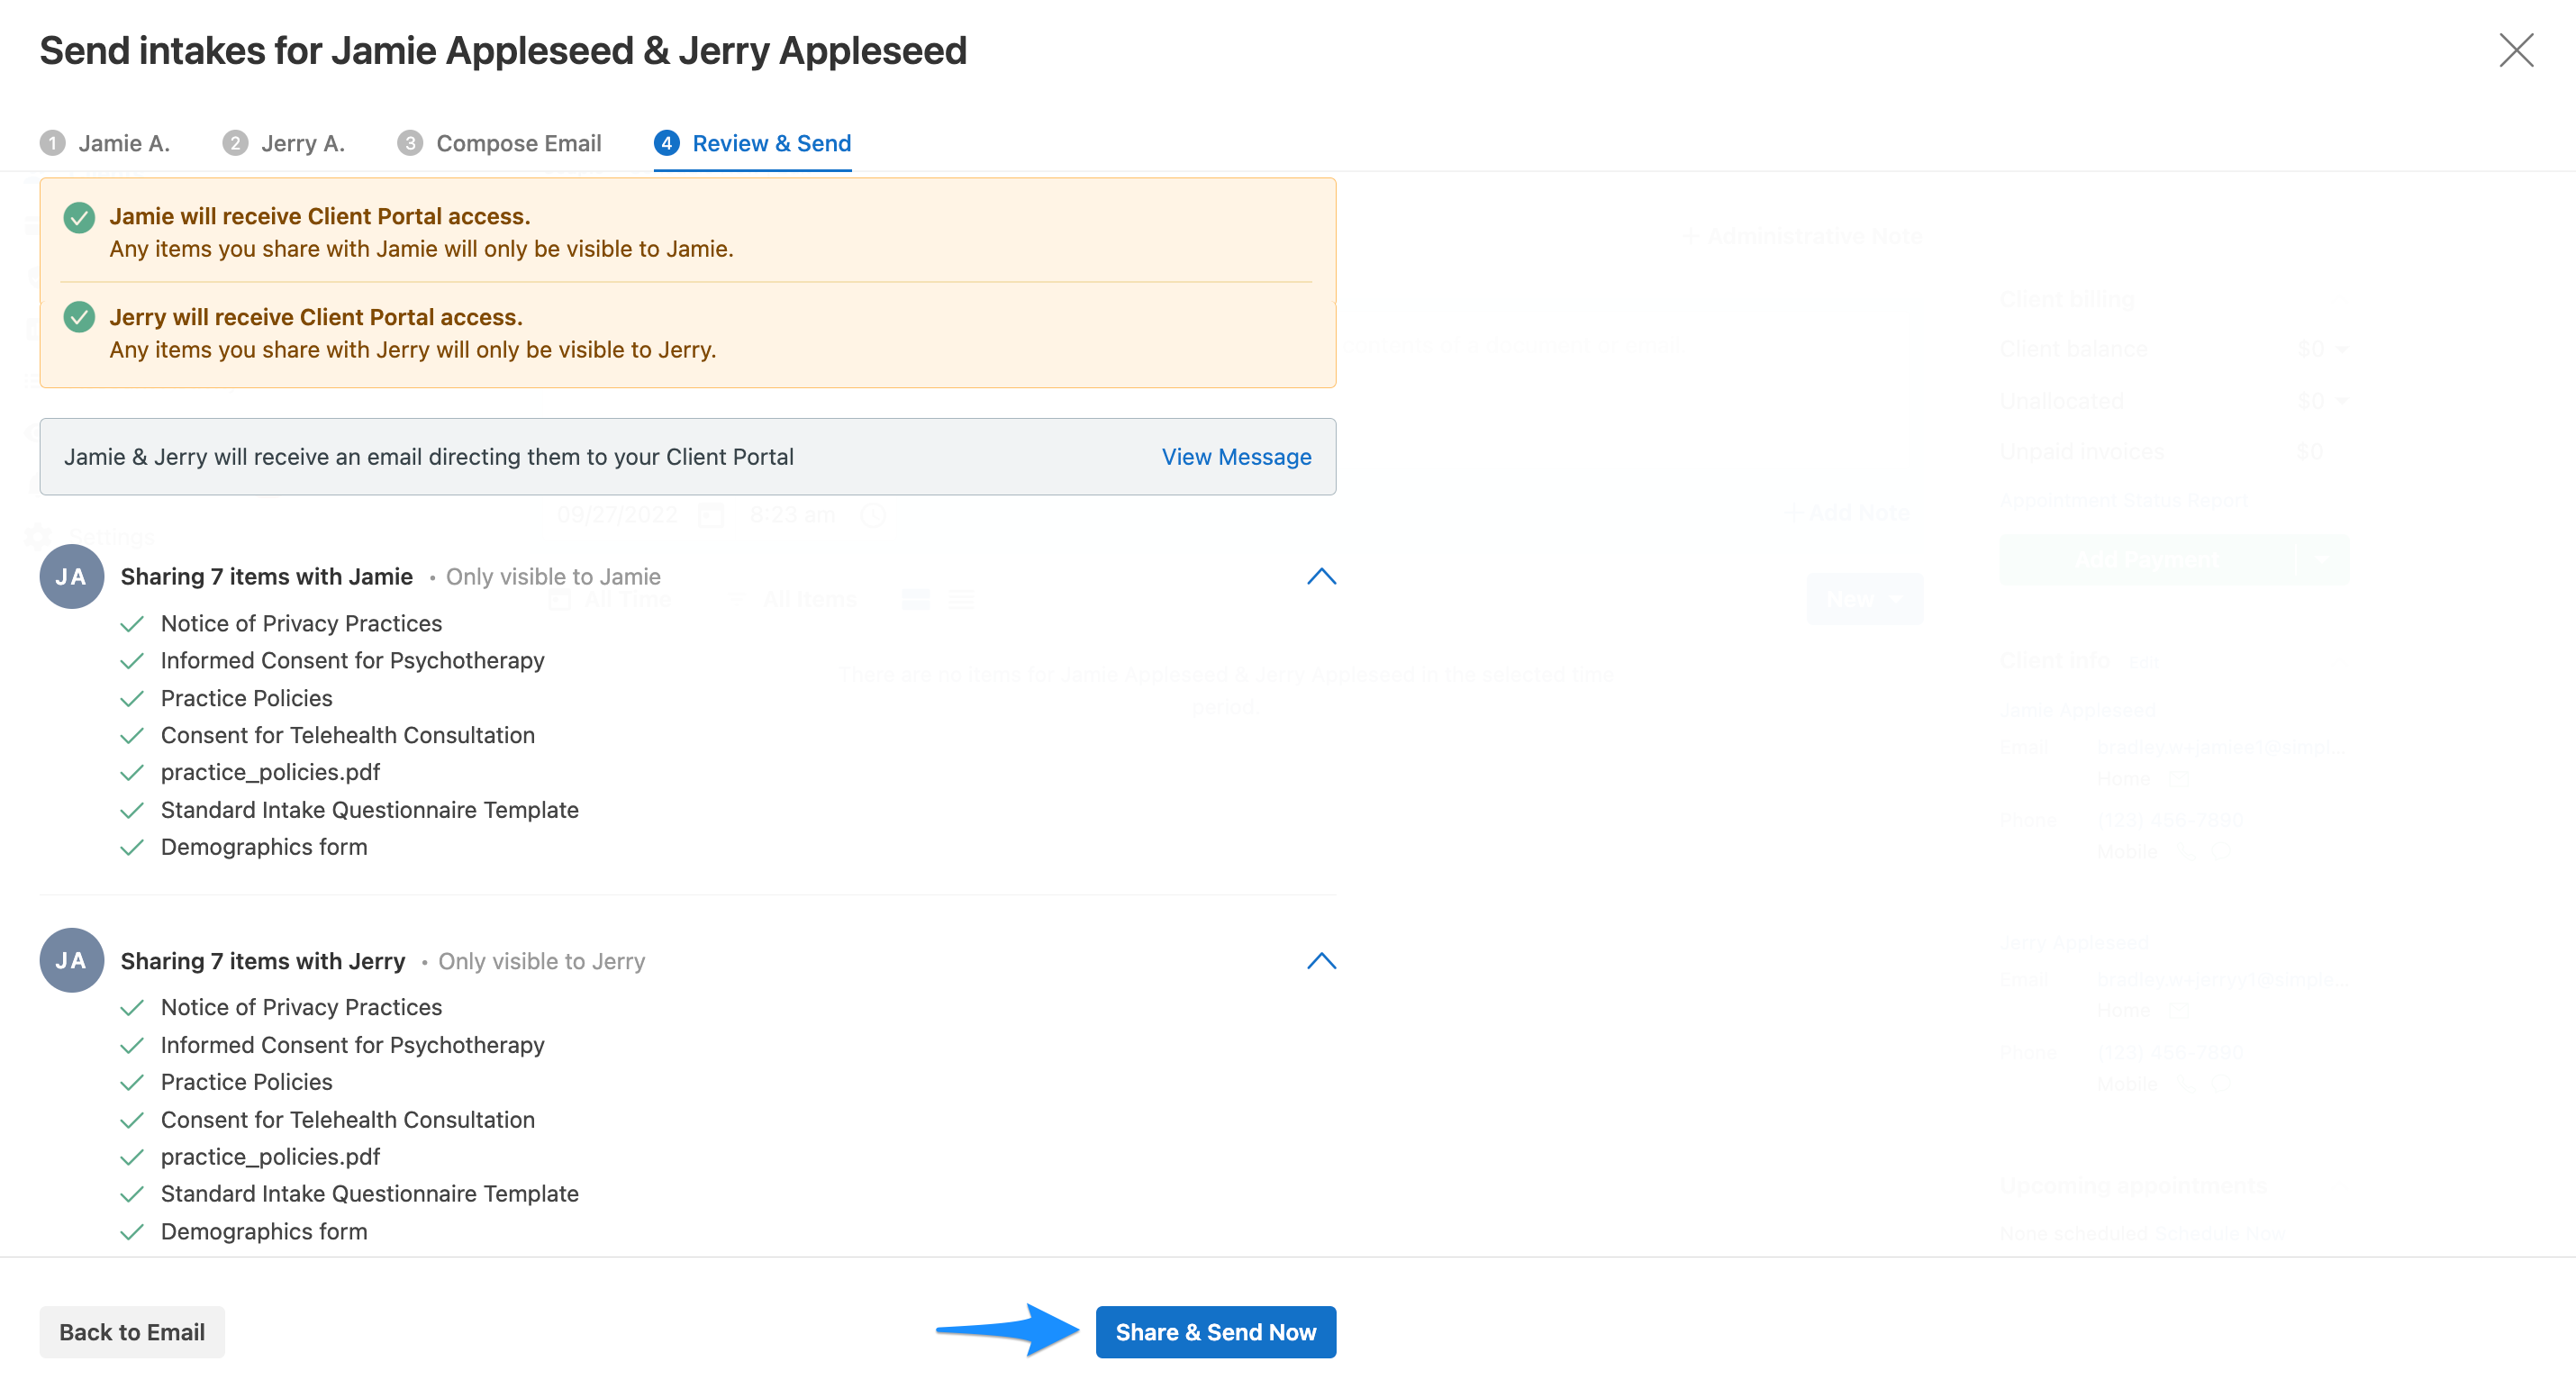
Task: Click Demographics form in Jerry's list
Action: [264, 1232]
